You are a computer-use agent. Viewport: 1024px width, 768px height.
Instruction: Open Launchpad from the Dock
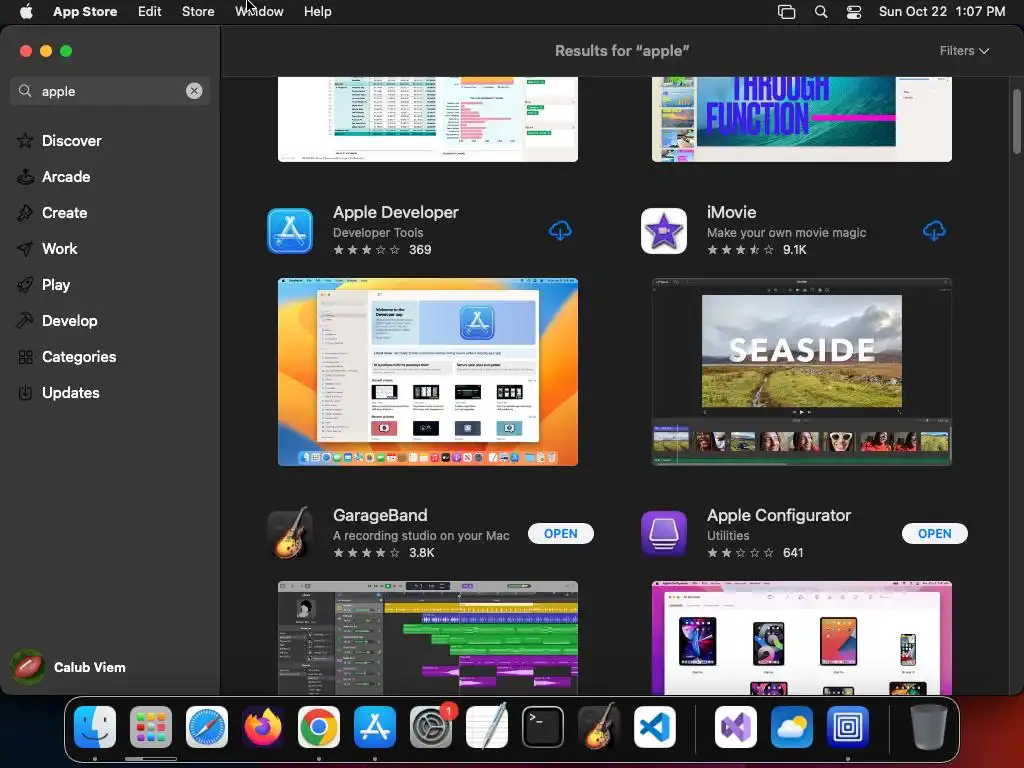coord(151,727)
